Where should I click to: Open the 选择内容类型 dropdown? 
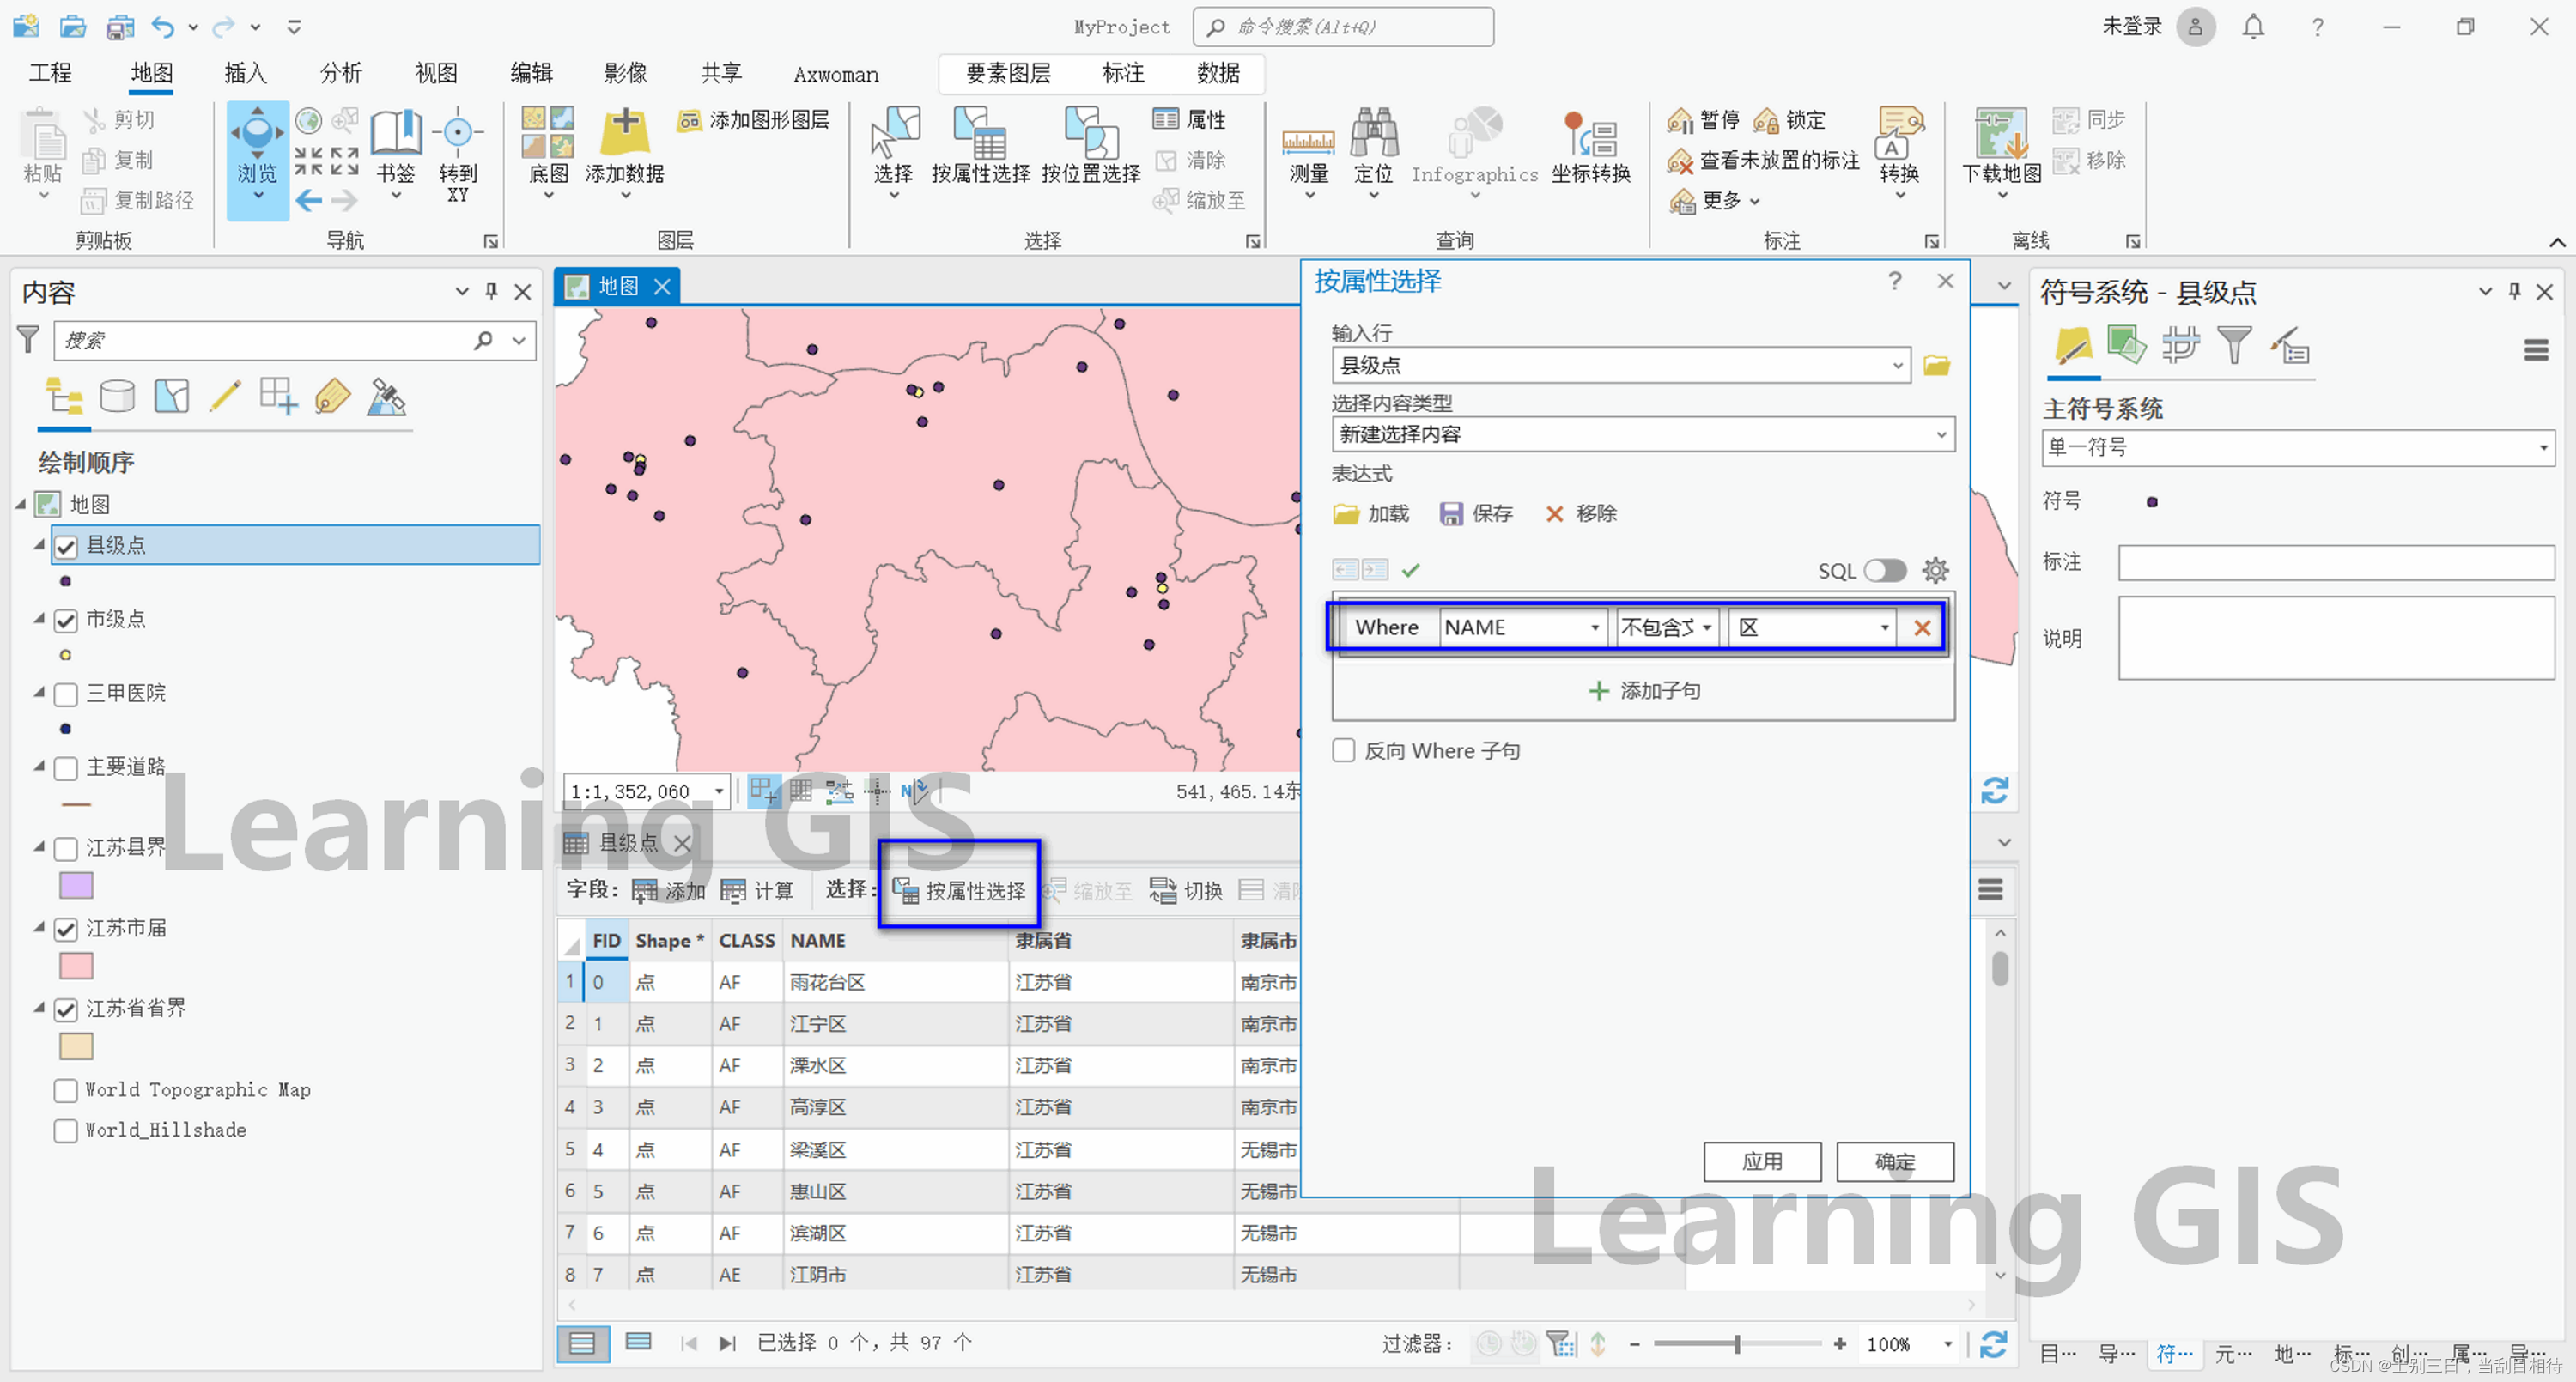coord(1642,434)
